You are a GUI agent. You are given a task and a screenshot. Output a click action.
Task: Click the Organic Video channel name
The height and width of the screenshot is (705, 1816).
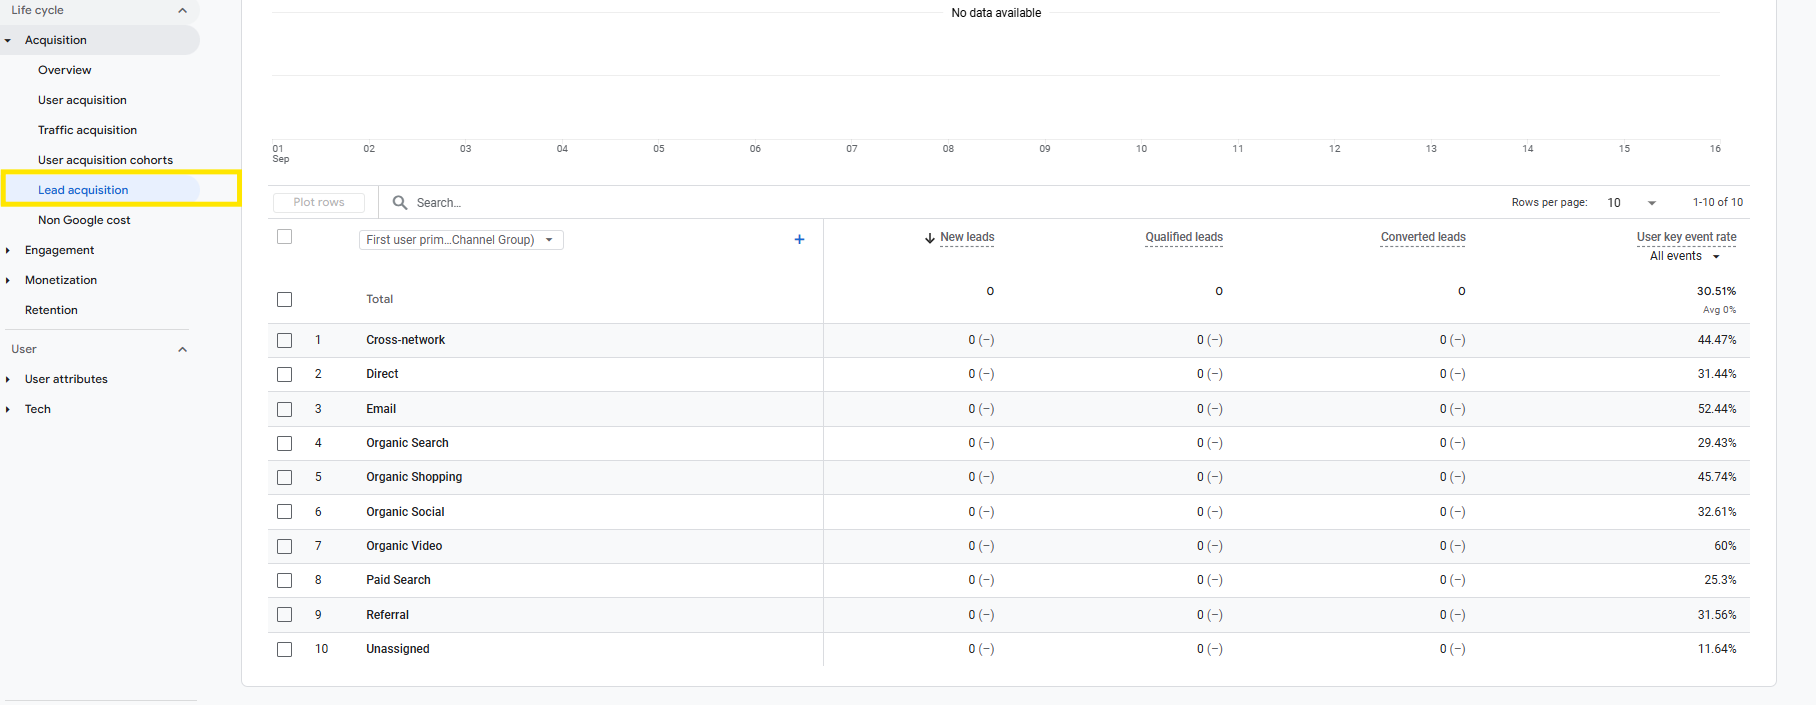pos(404,546)
